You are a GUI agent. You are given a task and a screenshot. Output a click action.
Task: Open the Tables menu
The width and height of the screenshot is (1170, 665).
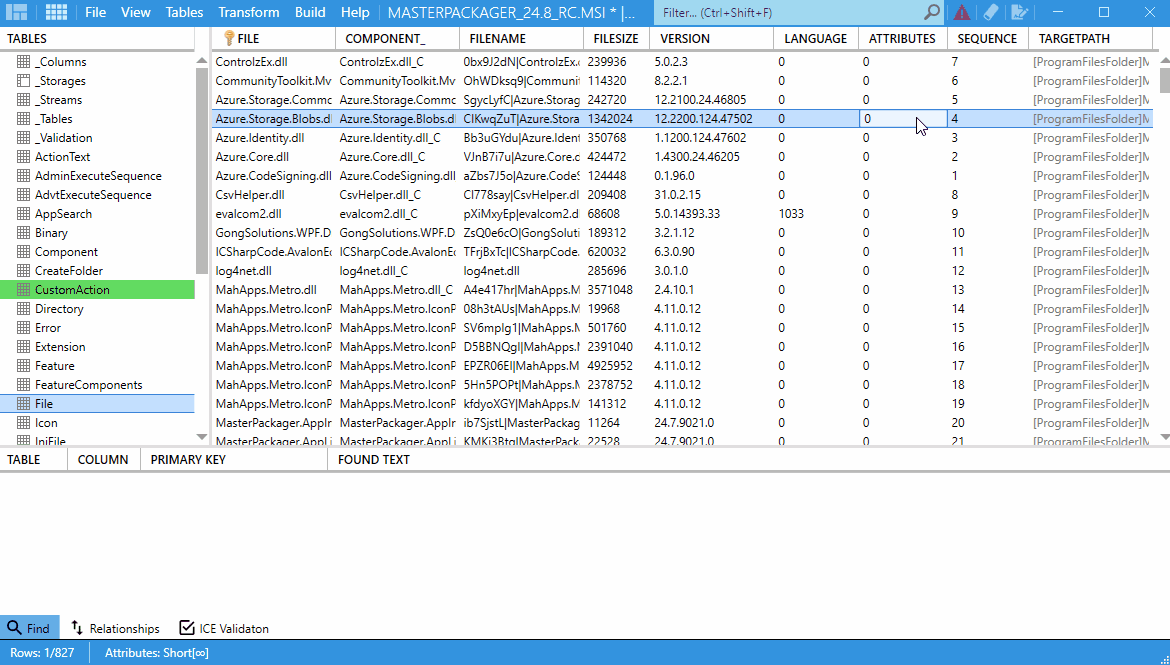pyautogui.click(x=184, y=12)
